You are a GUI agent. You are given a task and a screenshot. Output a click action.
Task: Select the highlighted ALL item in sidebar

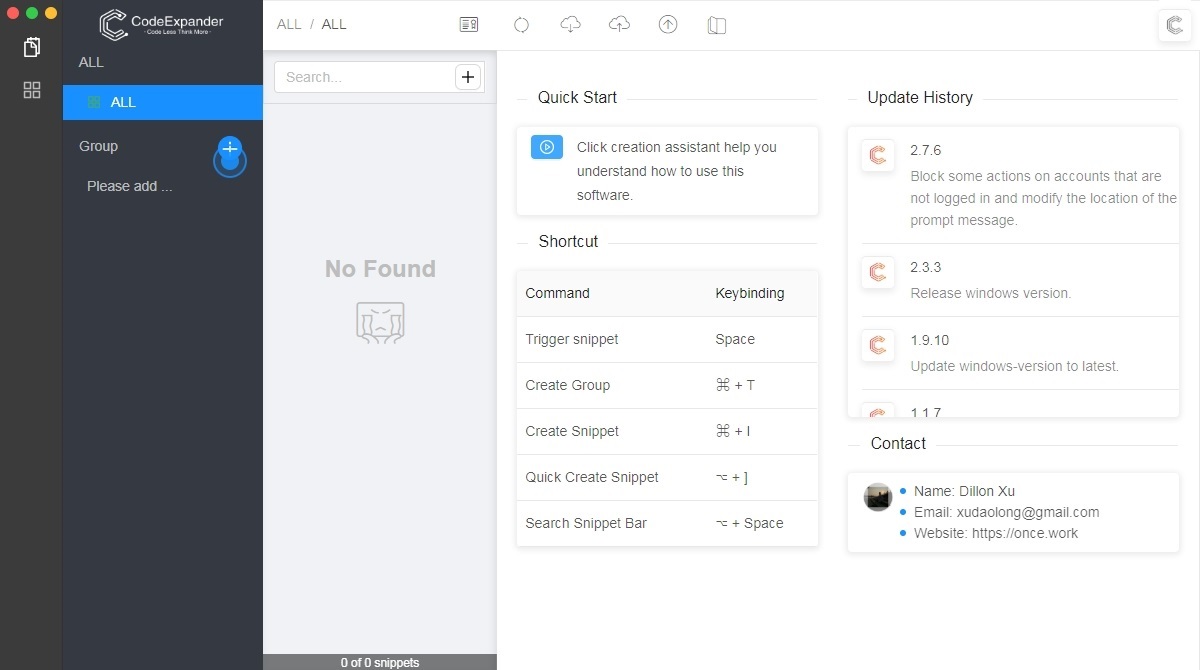tap(163, 102)
